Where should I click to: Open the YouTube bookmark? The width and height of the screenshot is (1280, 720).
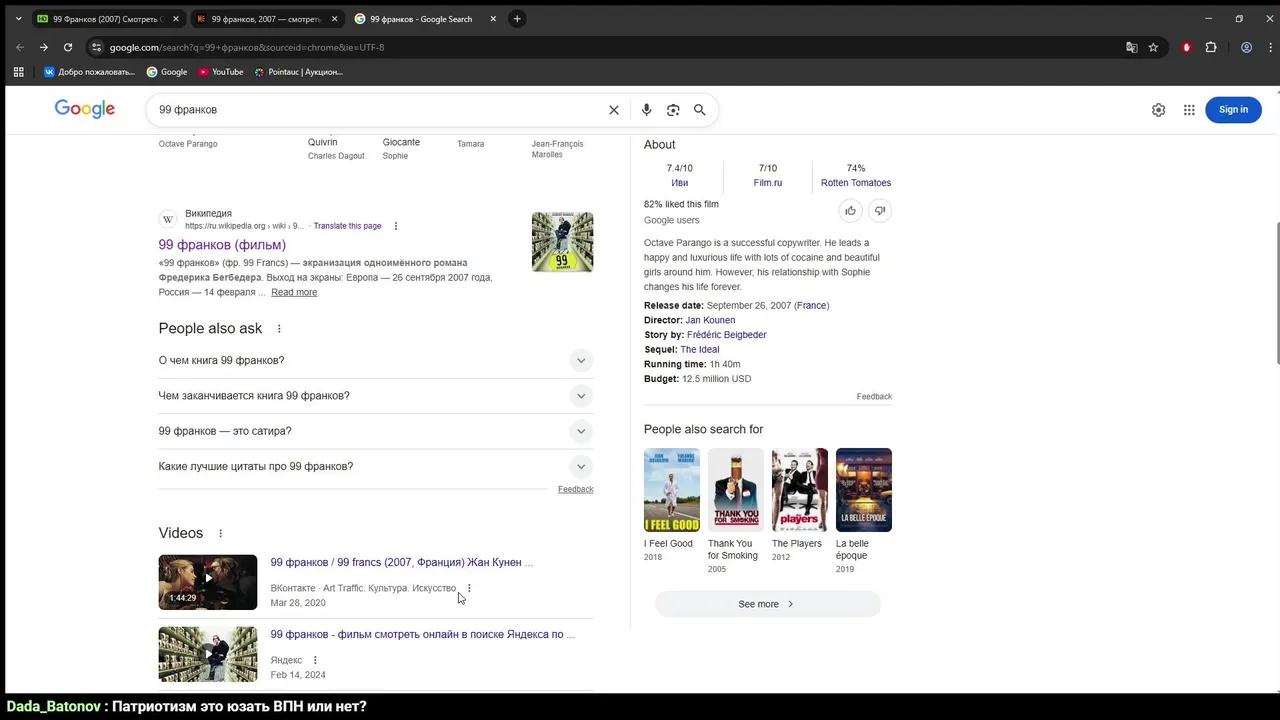pos(221,72)
